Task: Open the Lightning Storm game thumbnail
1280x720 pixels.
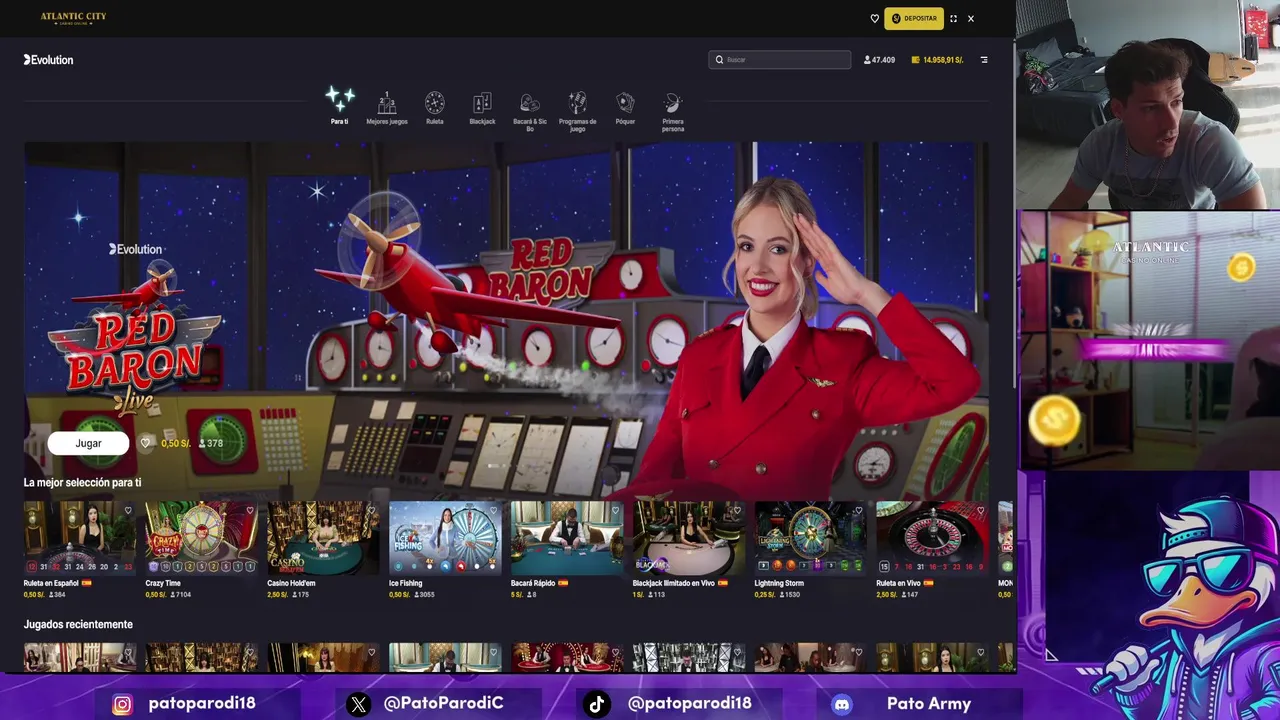Action: click(810, 537)
